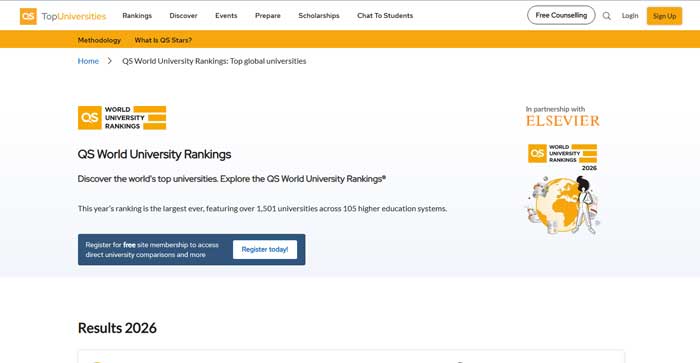
Task: Click breadcrumb text QS World University Rankings: Top global universities
Action: 214,61
